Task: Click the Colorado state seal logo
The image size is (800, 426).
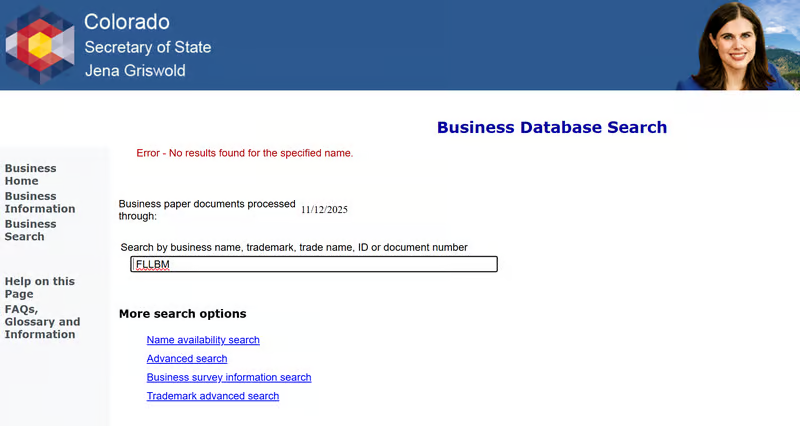Action: [x=40, y=45]
